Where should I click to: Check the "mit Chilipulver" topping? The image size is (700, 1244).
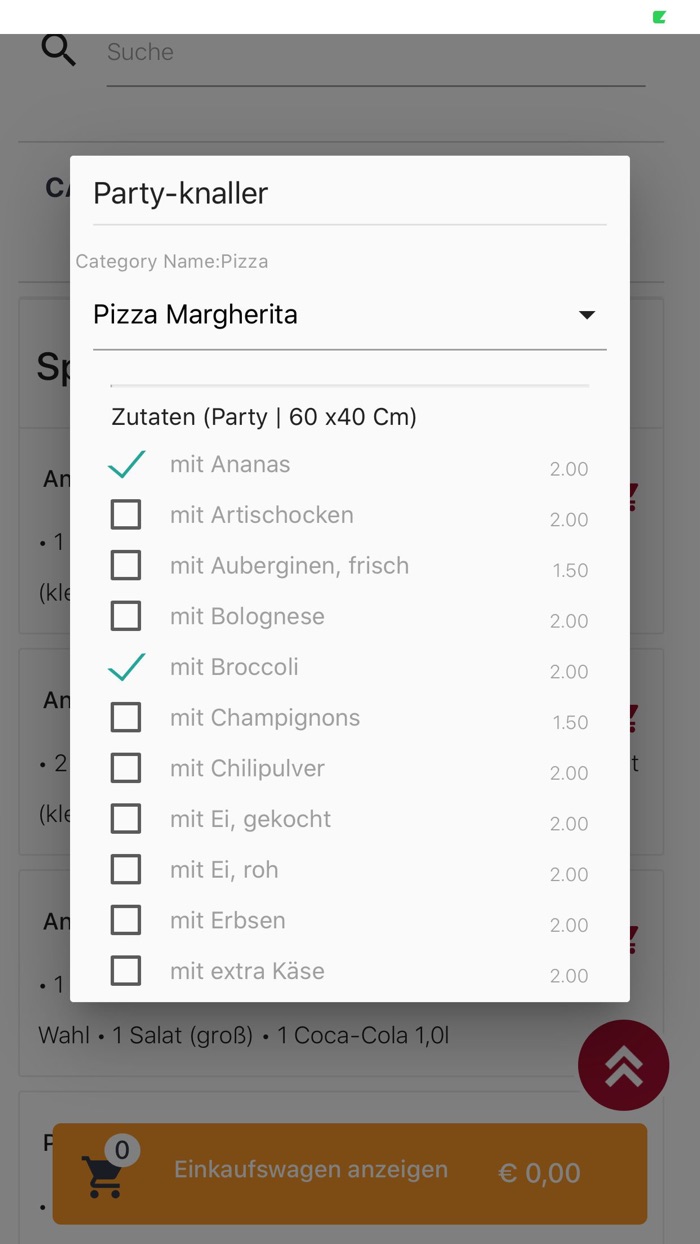tap(126, 767)
